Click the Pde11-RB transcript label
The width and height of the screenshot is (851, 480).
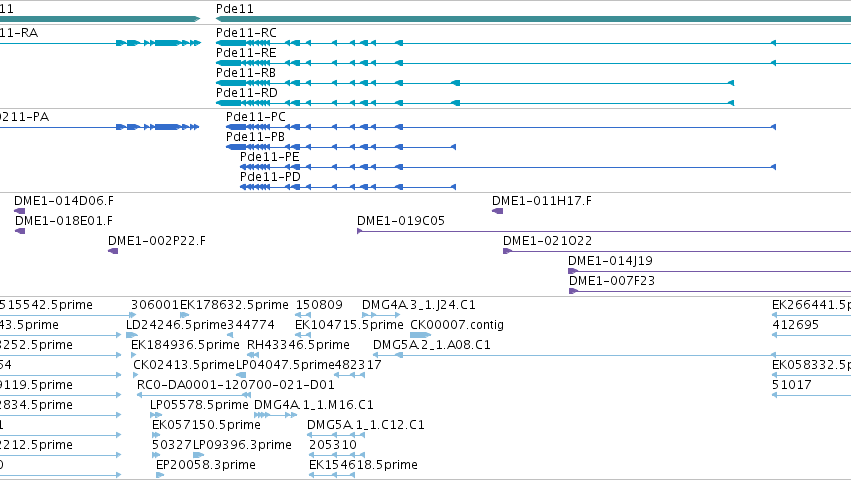pyautogui.click(x=246, y=73)
